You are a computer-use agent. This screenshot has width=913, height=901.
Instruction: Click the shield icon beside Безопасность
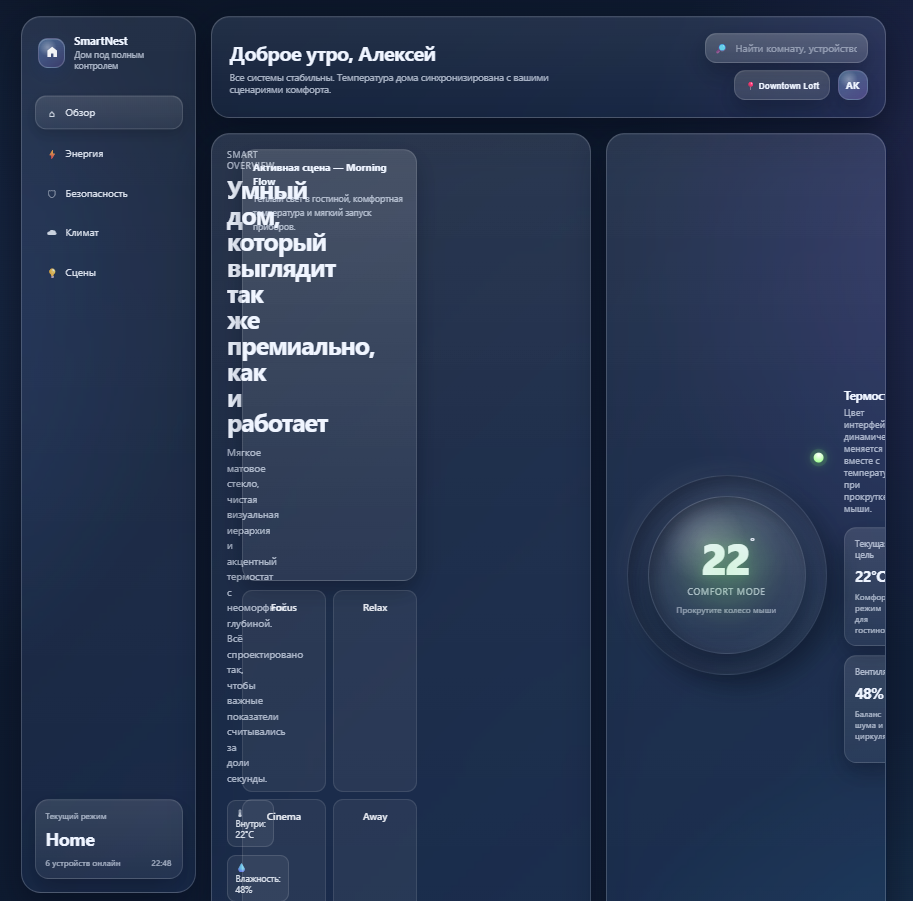click(x=52, y=194)
